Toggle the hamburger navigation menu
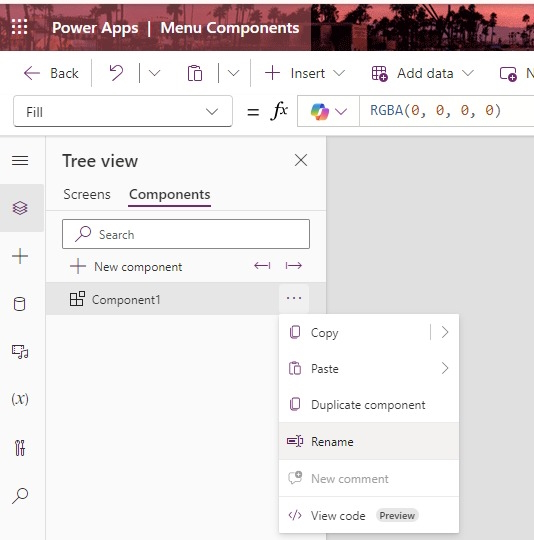534x540 pixels. tap(20, 160)
